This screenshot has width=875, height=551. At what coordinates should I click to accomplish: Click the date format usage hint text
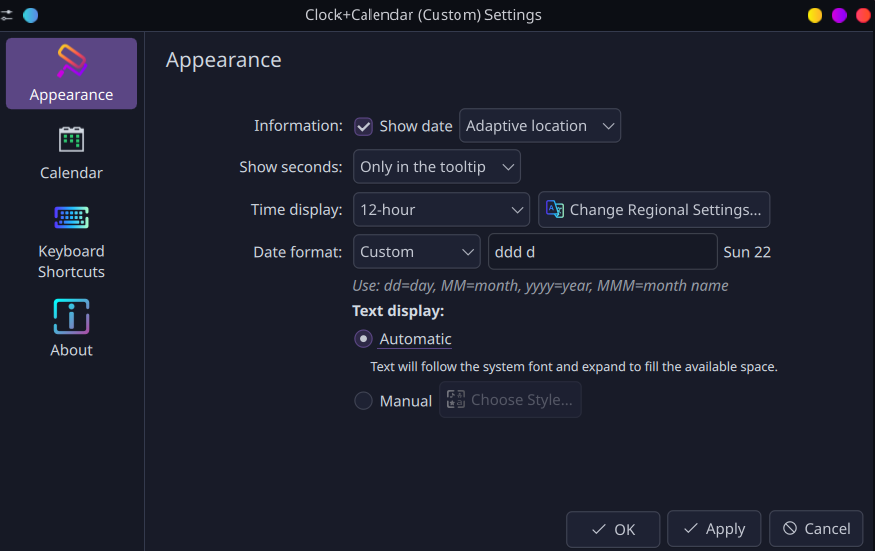(x=540, y=286)
